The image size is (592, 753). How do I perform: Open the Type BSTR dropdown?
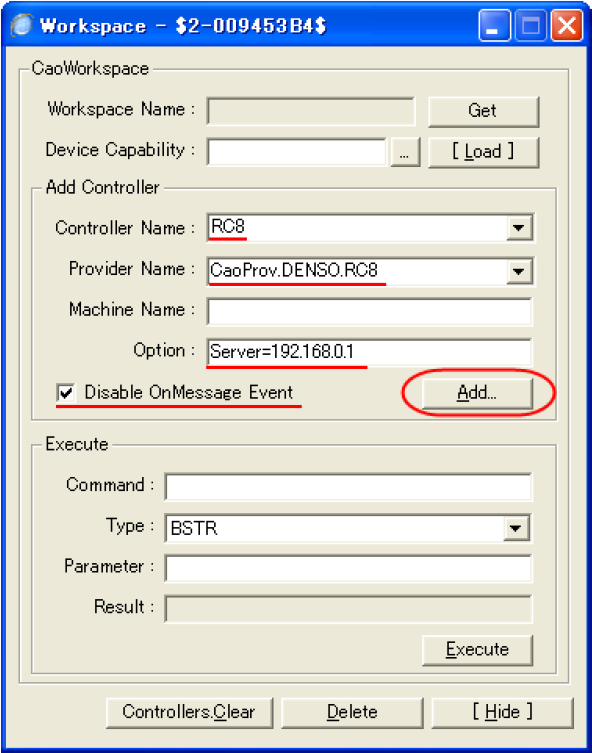516,528
